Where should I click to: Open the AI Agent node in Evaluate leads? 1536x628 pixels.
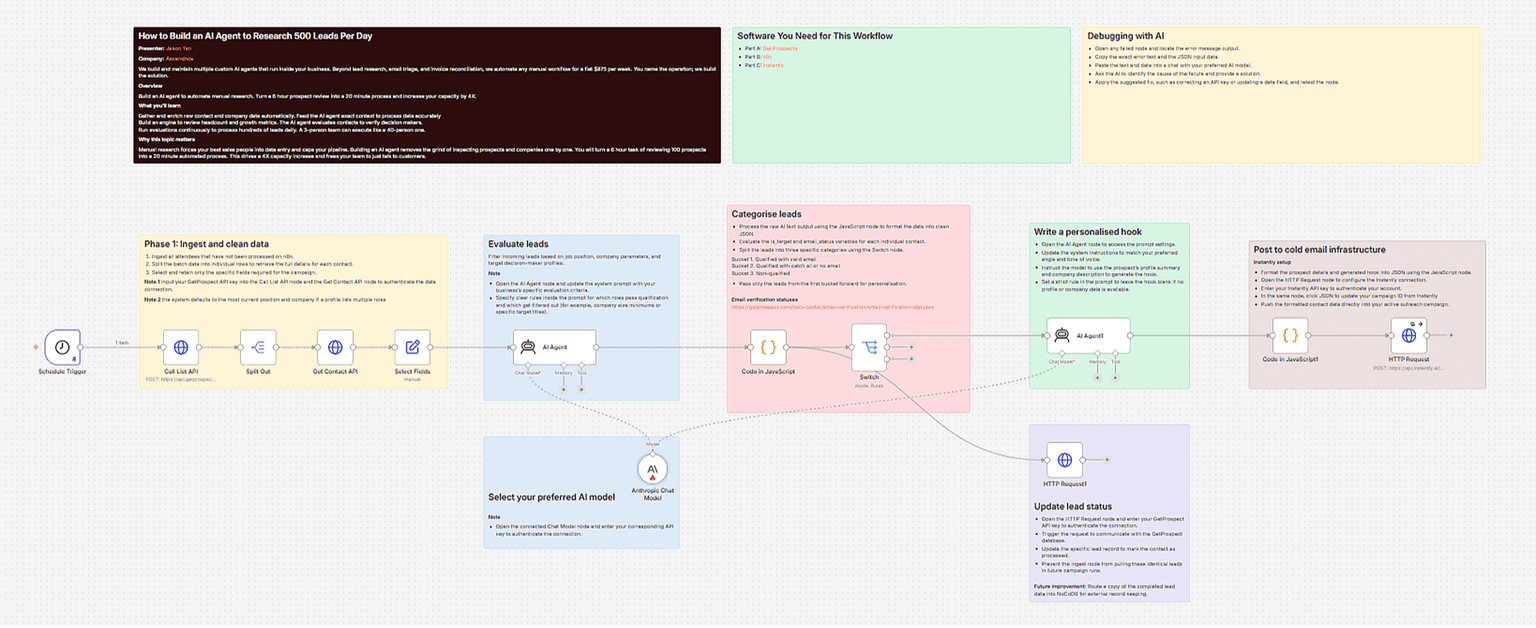(x=554, y=347)
